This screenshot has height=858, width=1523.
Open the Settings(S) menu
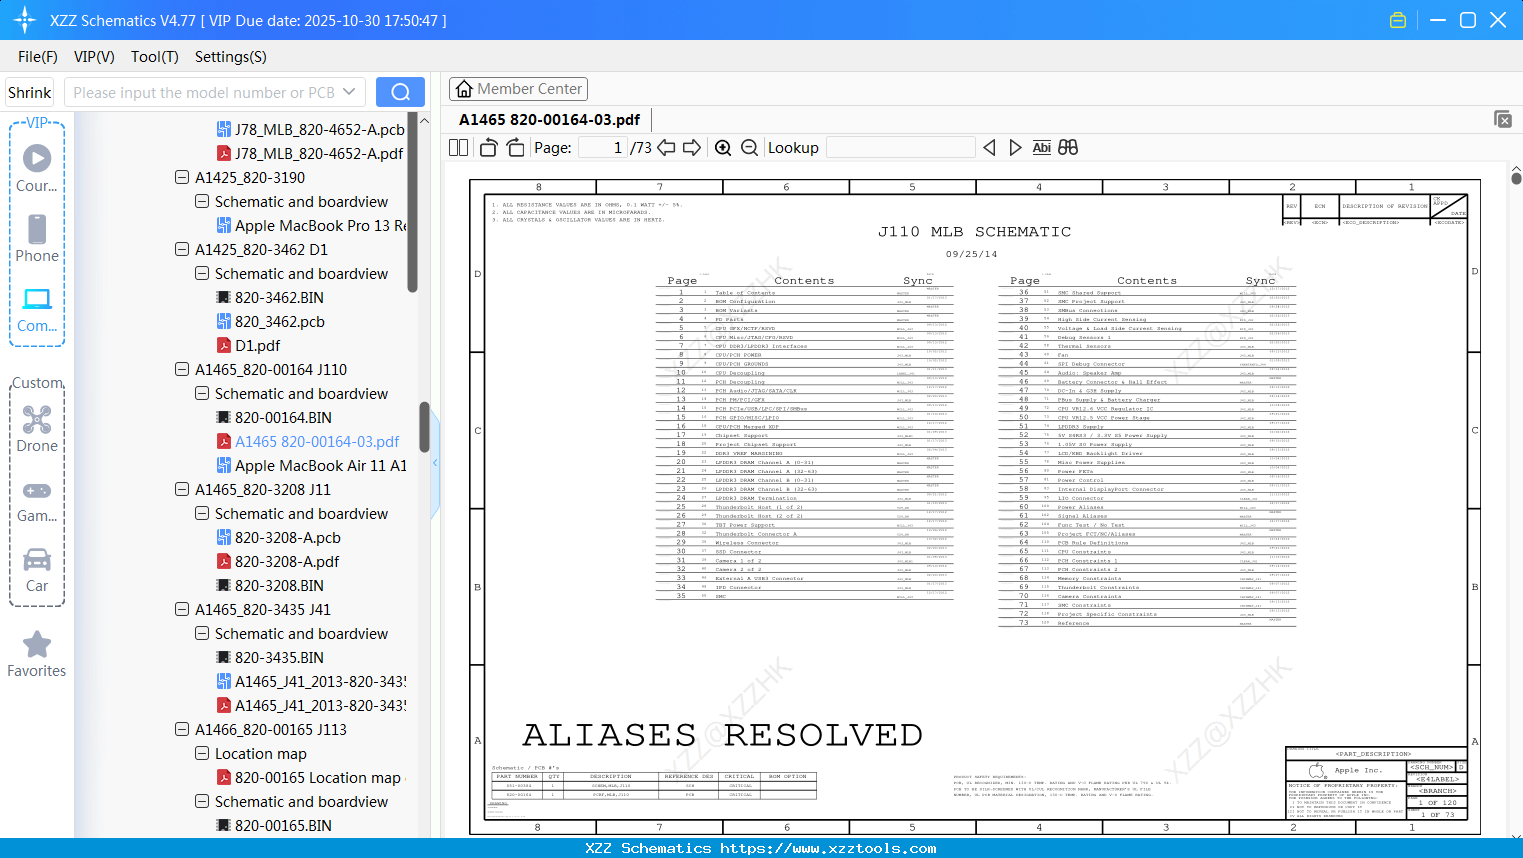click(231, 57)
